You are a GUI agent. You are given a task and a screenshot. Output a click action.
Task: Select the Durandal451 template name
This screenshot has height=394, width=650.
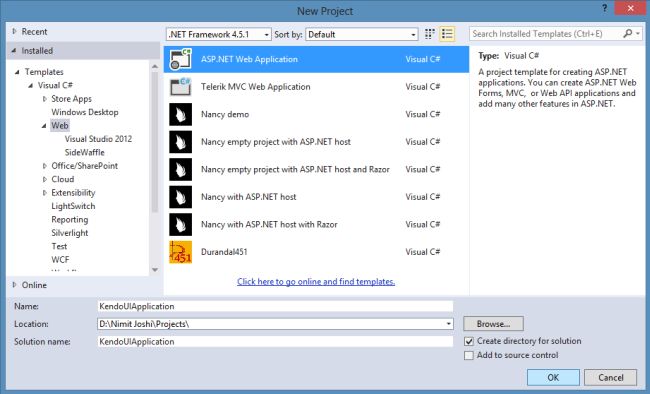[224, 252]
